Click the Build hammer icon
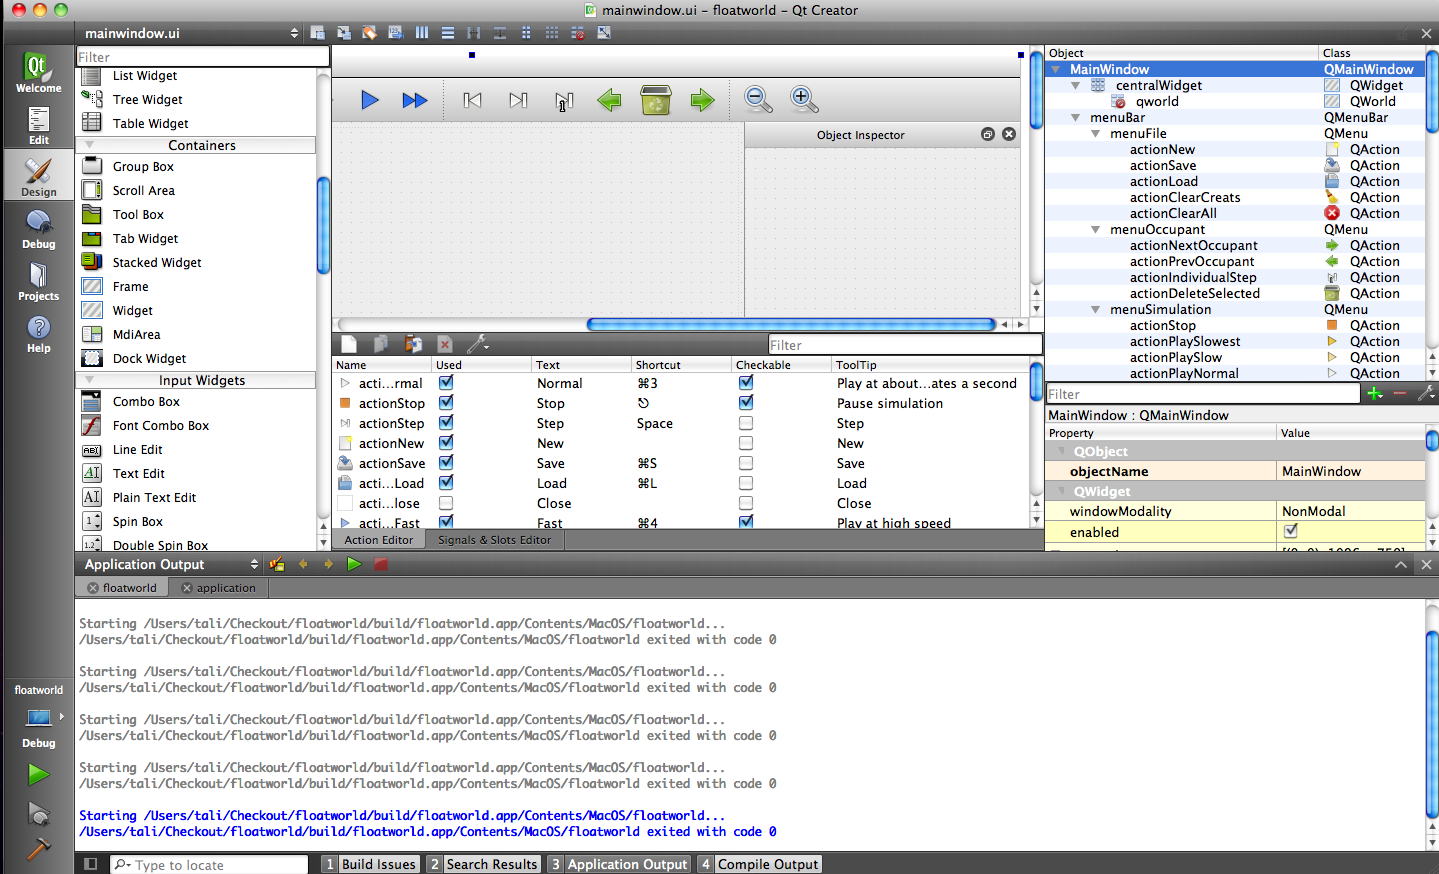 [x=38, y=848]
